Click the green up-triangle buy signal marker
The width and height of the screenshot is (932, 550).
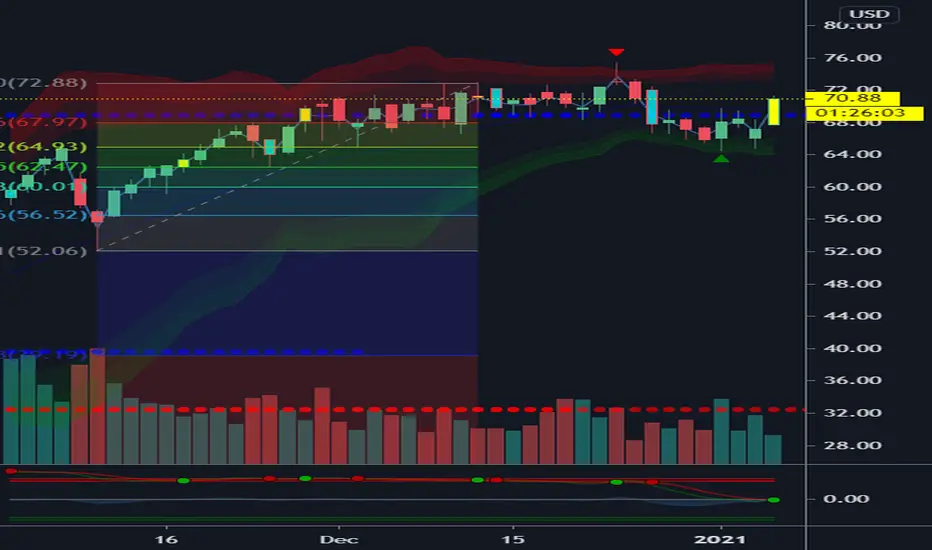(721, 158)
